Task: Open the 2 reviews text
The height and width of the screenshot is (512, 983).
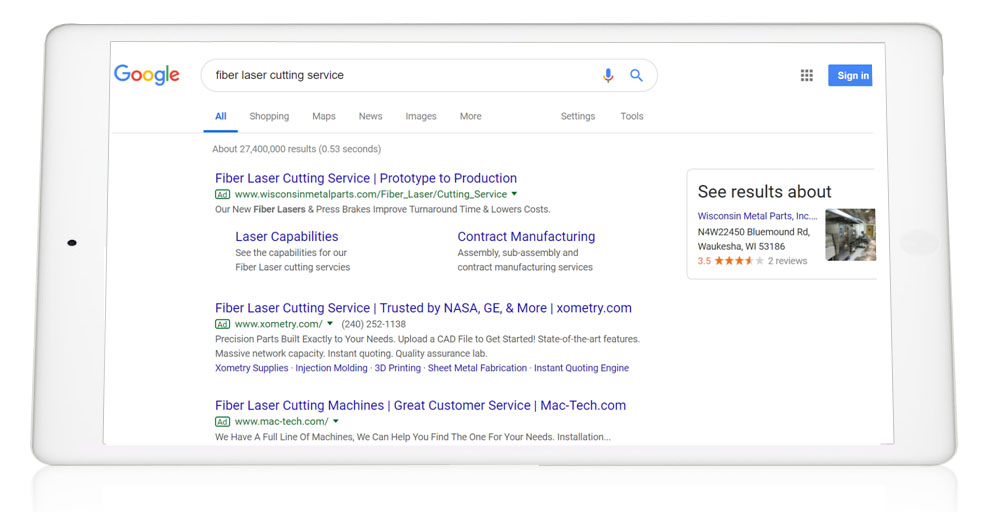Action: 787,261
